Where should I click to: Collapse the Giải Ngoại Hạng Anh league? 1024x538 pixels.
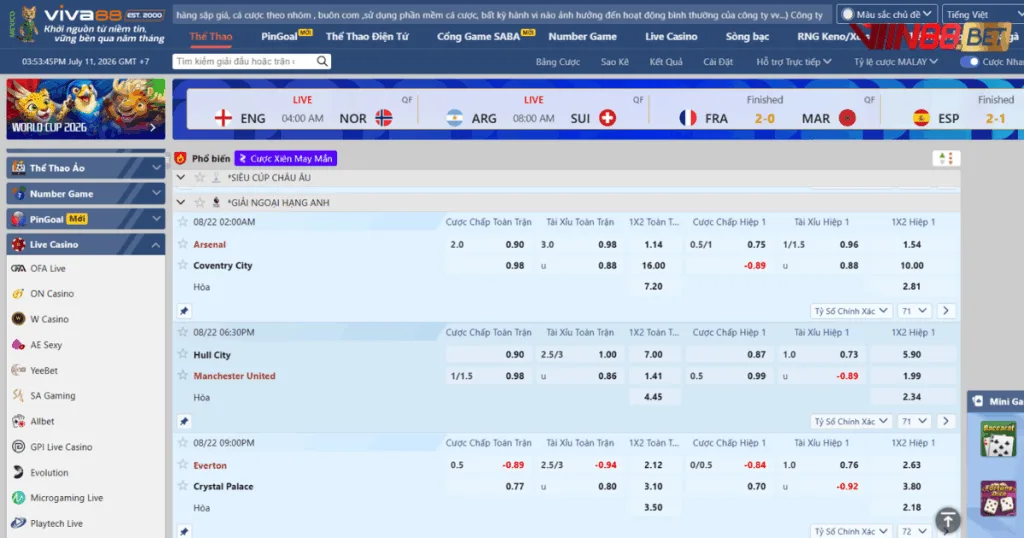click(181, 202)
